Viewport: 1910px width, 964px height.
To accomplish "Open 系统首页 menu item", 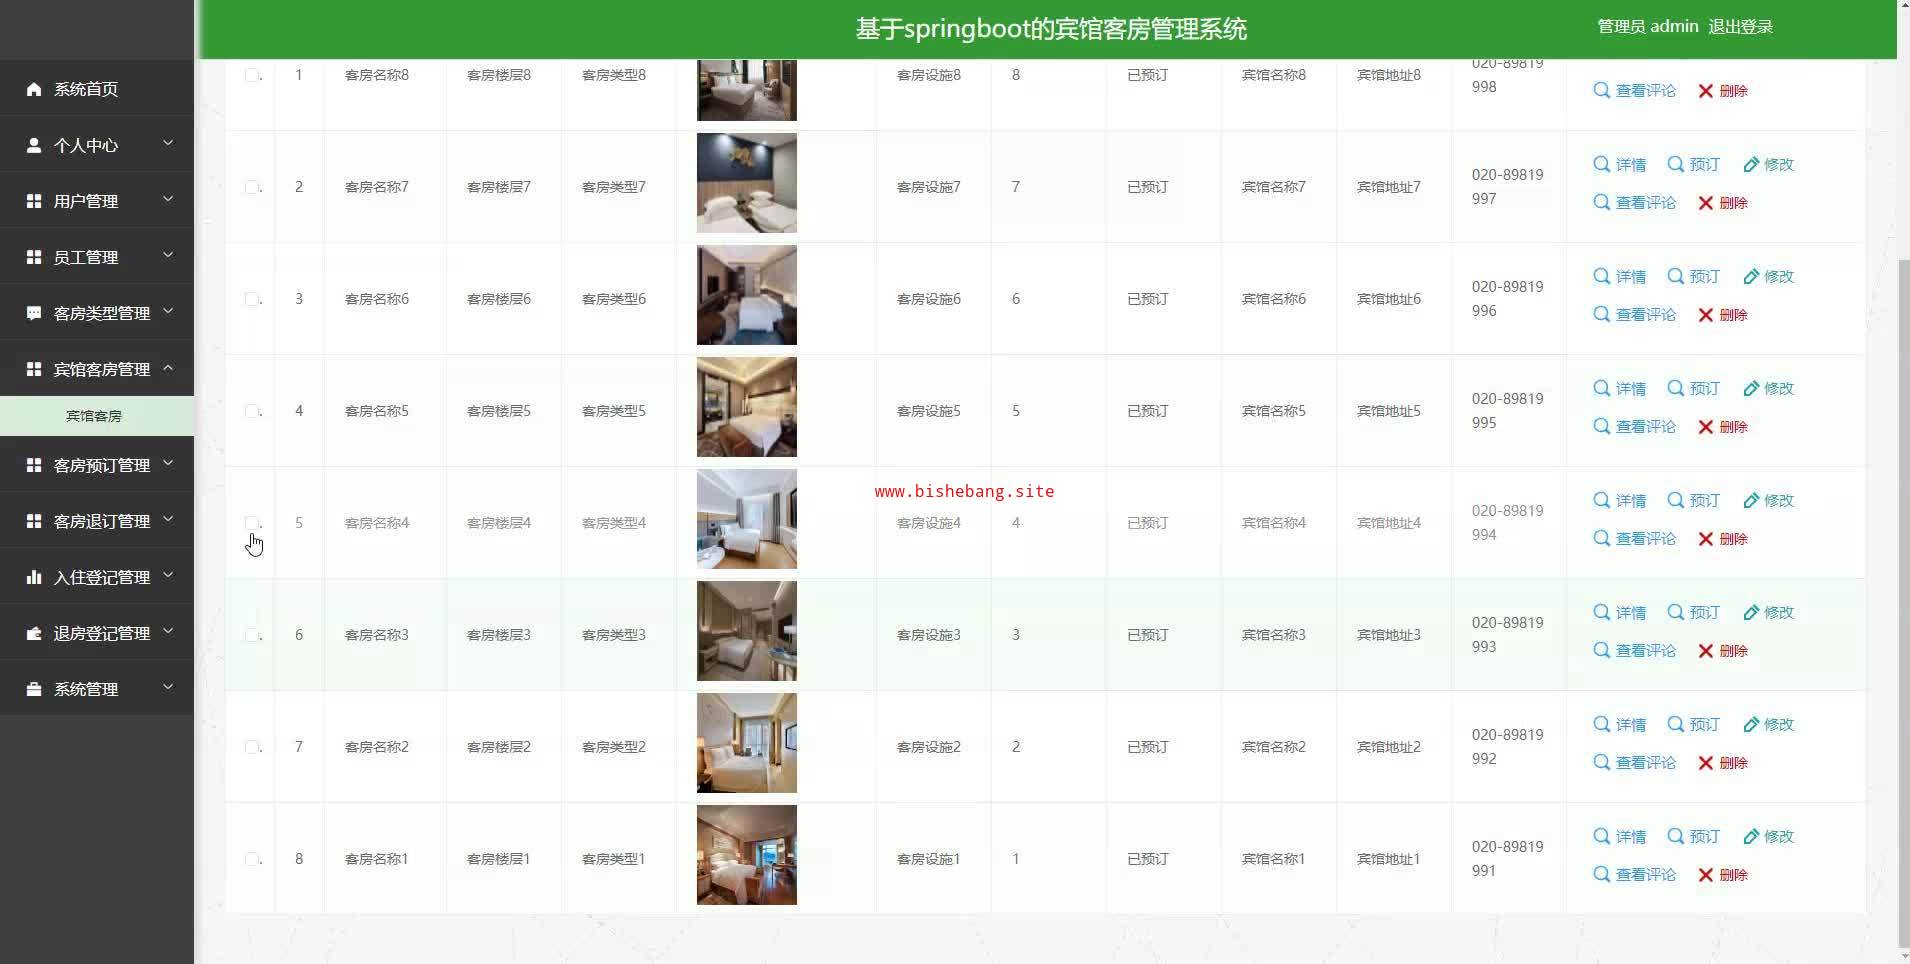I will [97, 89].
